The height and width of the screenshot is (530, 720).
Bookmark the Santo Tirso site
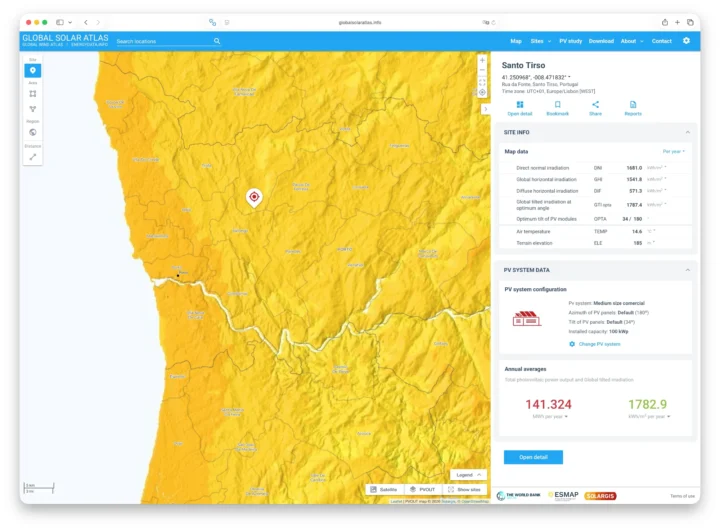557,108
